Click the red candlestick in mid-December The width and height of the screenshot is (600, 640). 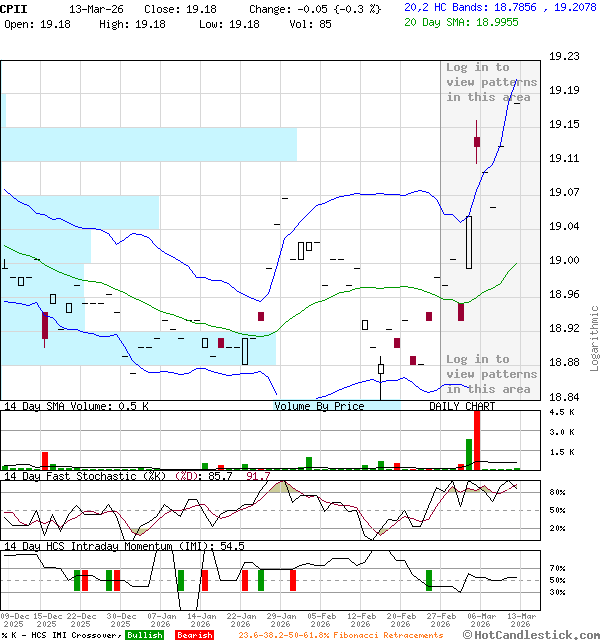pyautogui.click(x=45, y=325)
